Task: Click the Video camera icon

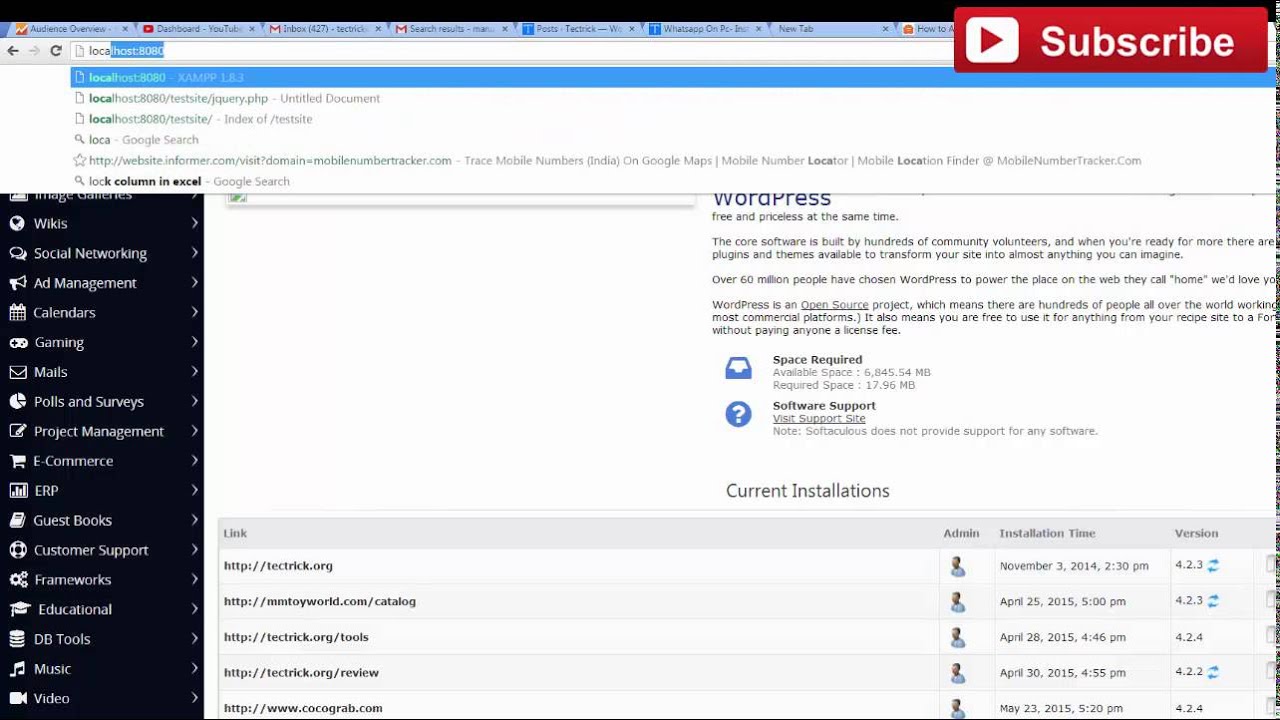Action: (17, 698)
